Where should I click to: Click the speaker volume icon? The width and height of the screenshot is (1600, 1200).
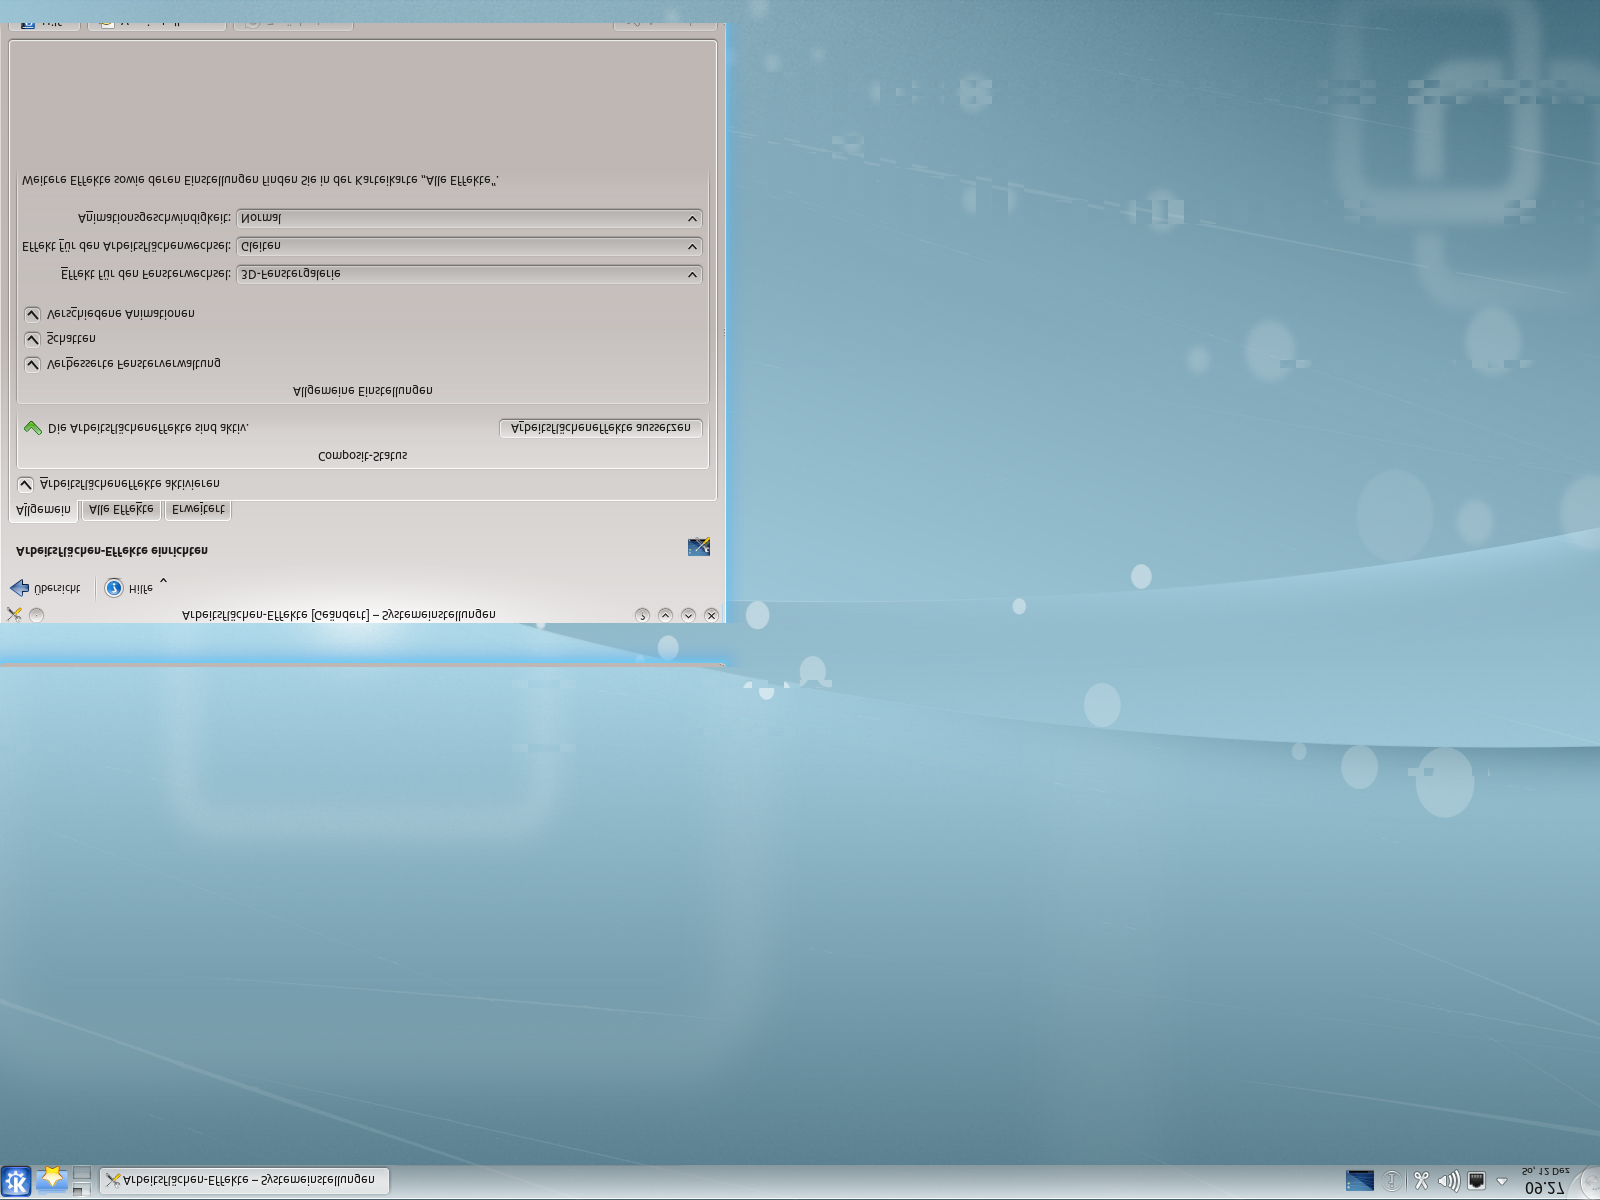pyautogui.click(x=1448, y=1181)
